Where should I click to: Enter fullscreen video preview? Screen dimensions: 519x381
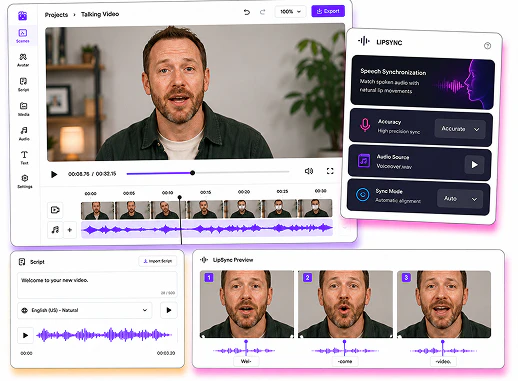330,171
